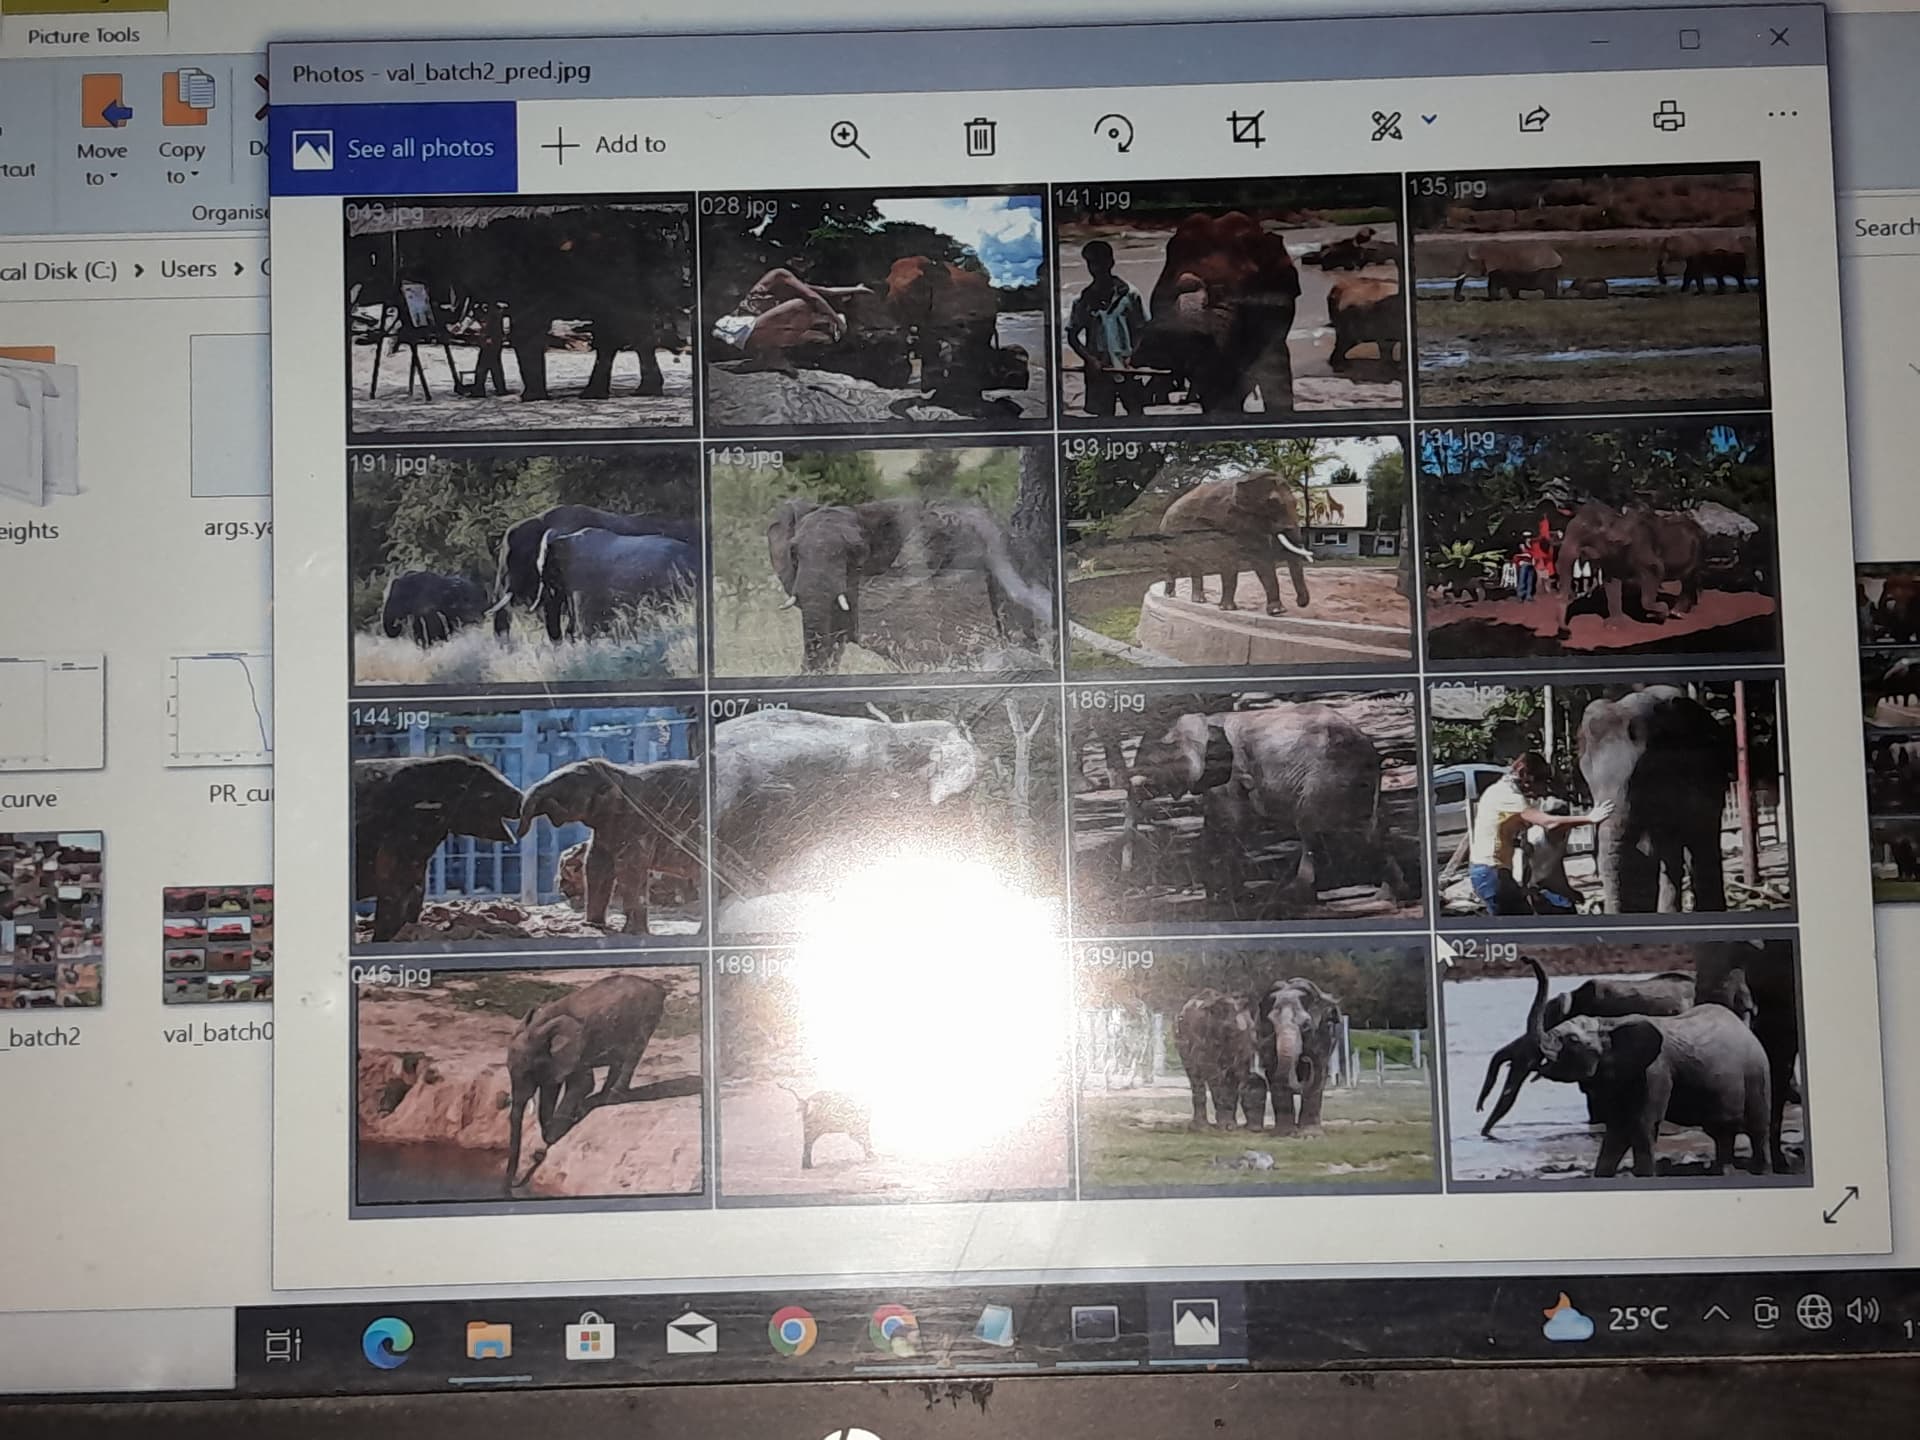Image resolution: width=1920 pixels, height=1440 pixels.
Task: Show hidden system tray icons chevron
Action: pyautogui.click(x=1716, y=1312)
